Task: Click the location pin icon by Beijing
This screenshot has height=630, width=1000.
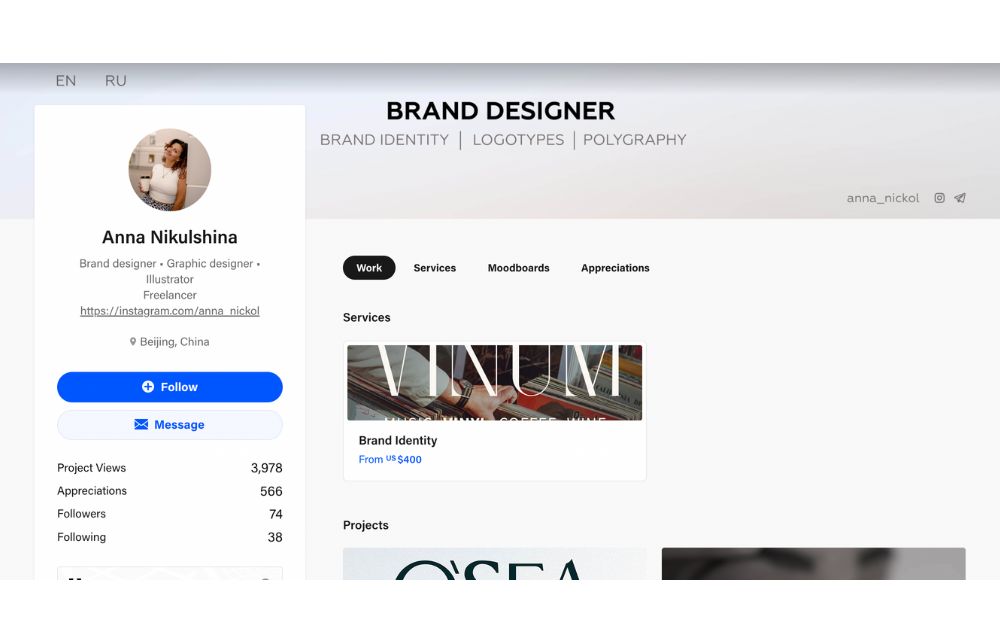Action: pyautogui.click(x=133, y=342)
